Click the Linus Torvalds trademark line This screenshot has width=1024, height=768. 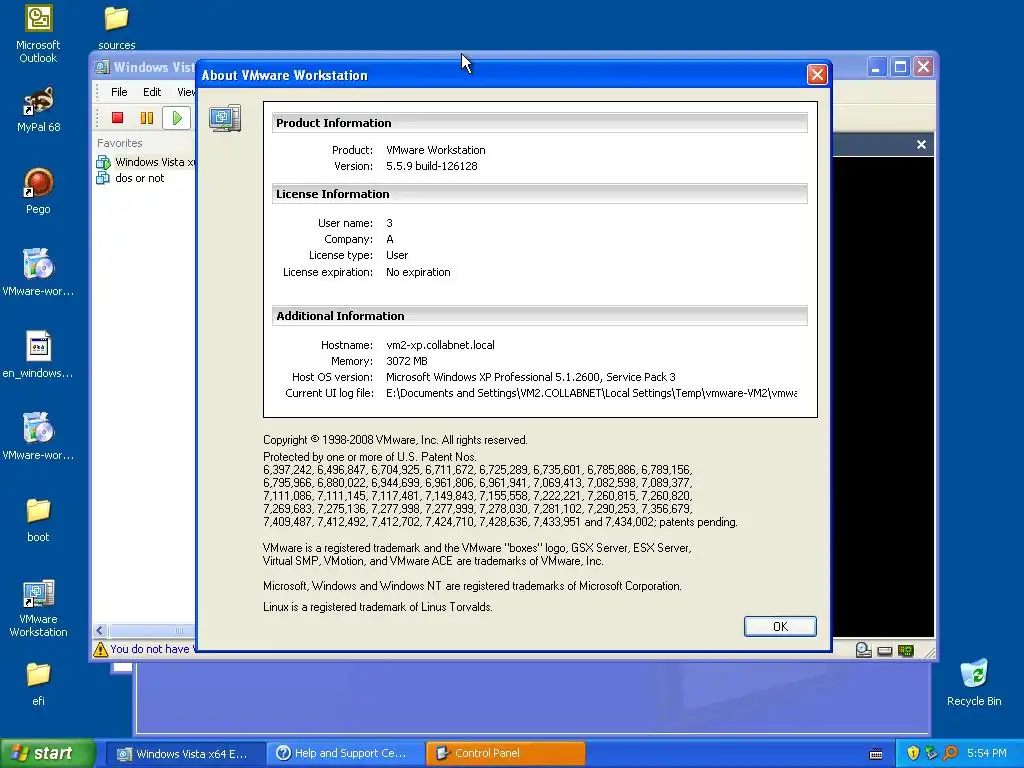tap(377, 607)
